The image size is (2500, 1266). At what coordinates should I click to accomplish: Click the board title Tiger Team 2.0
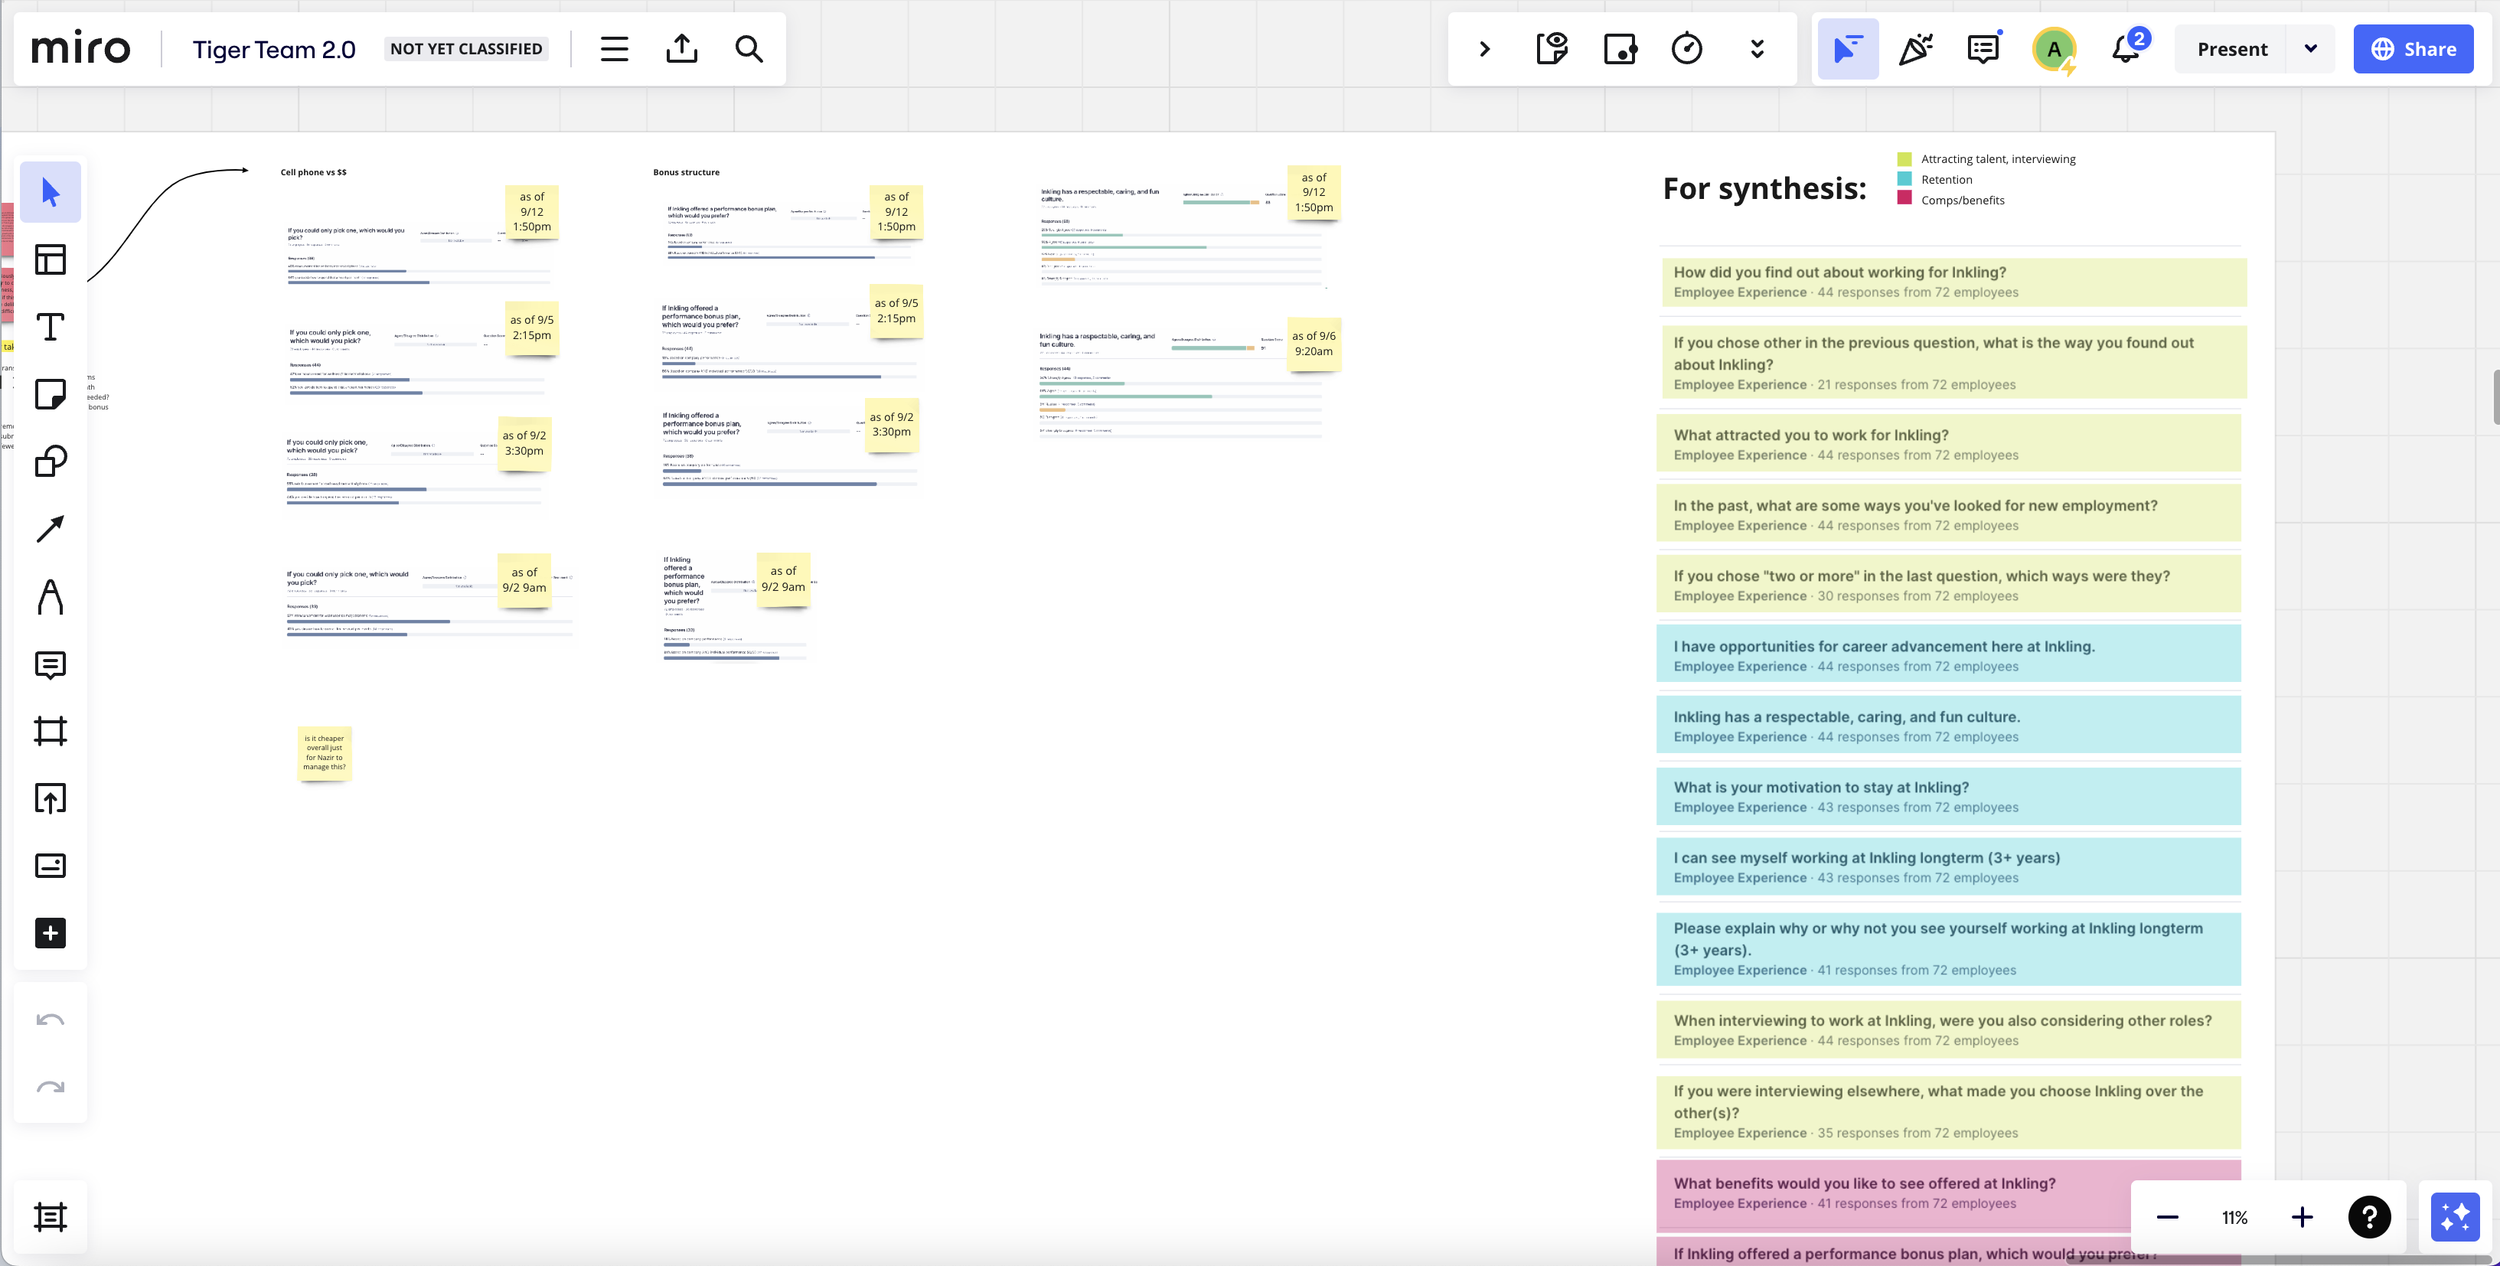(x=274, y=49)
